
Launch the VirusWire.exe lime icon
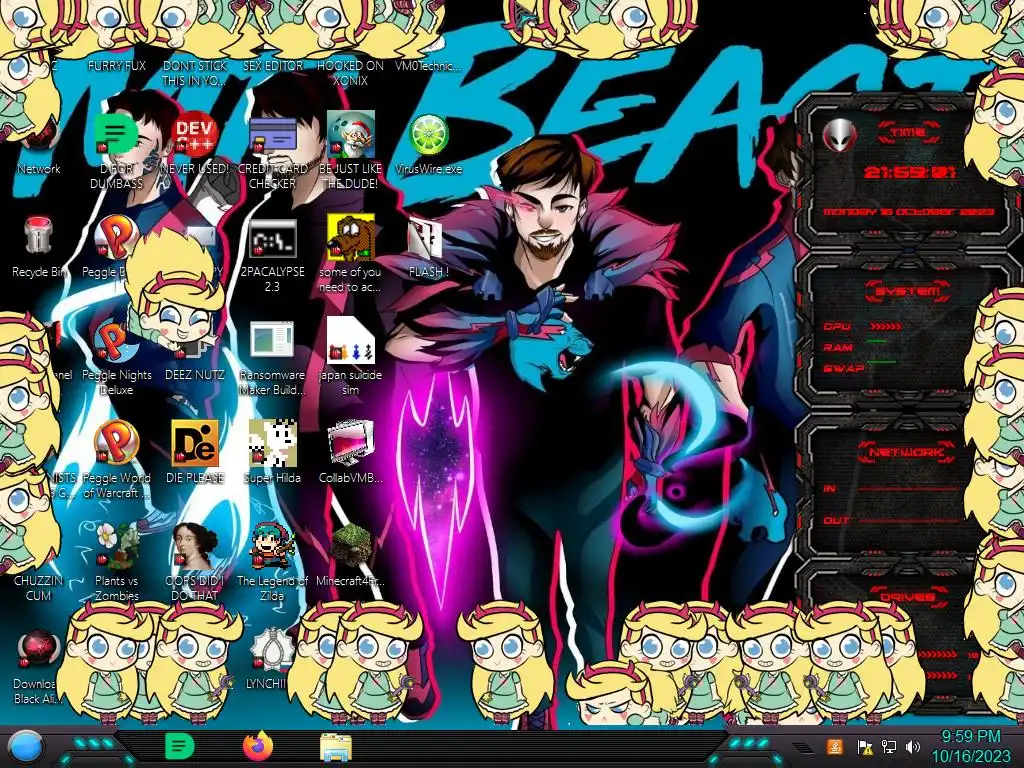428,134
